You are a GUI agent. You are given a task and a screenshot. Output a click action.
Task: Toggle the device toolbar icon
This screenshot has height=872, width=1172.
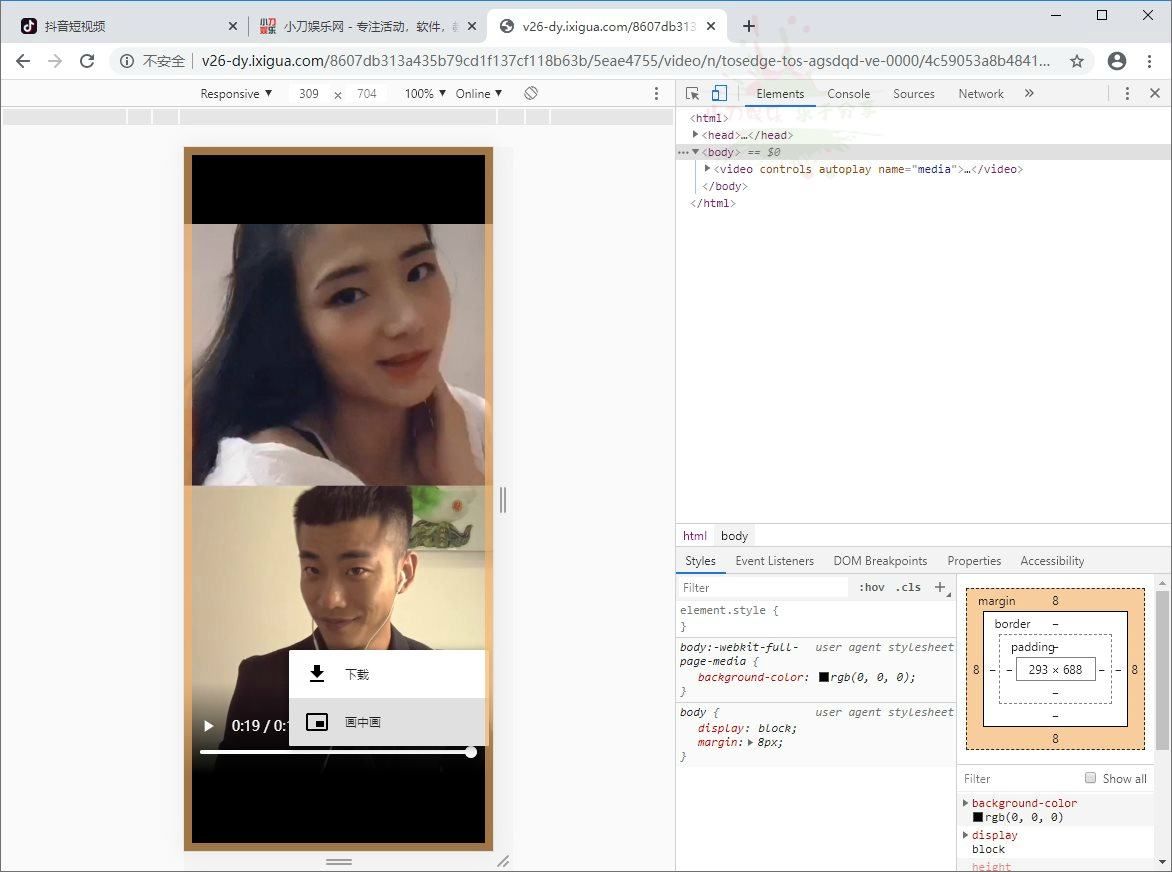tap(718, 93)
